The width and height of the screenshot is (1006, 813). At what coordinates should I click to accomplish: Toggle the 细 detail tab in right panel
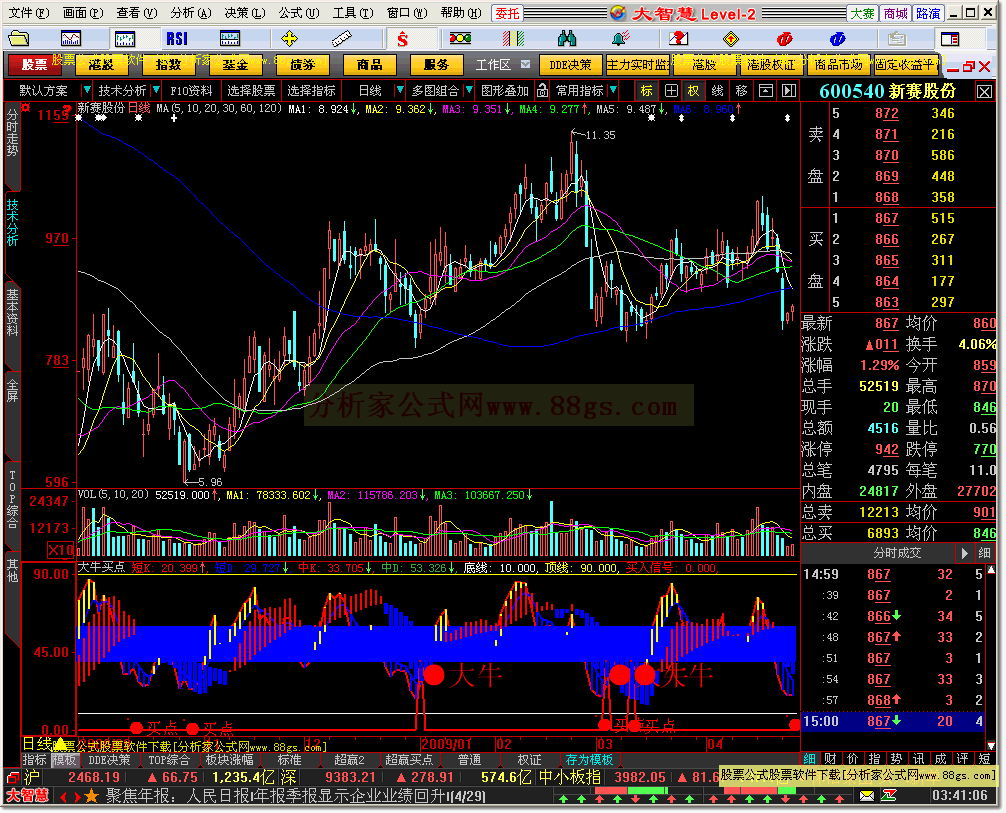pyautogui.click(x=810, y=758)
